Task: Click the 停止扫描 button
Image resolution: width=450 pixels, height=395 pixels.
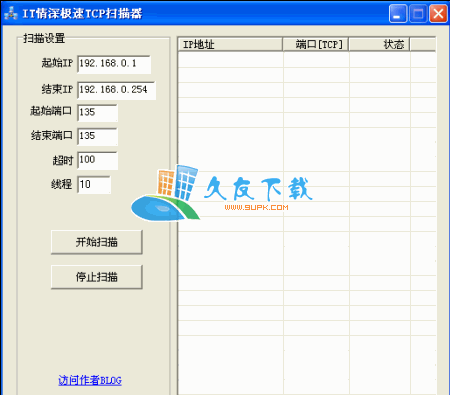Action: tap(97, 277)
